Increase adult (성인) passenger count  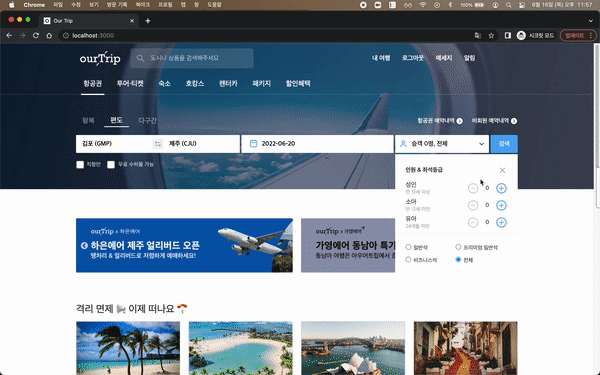pos(501,188)
